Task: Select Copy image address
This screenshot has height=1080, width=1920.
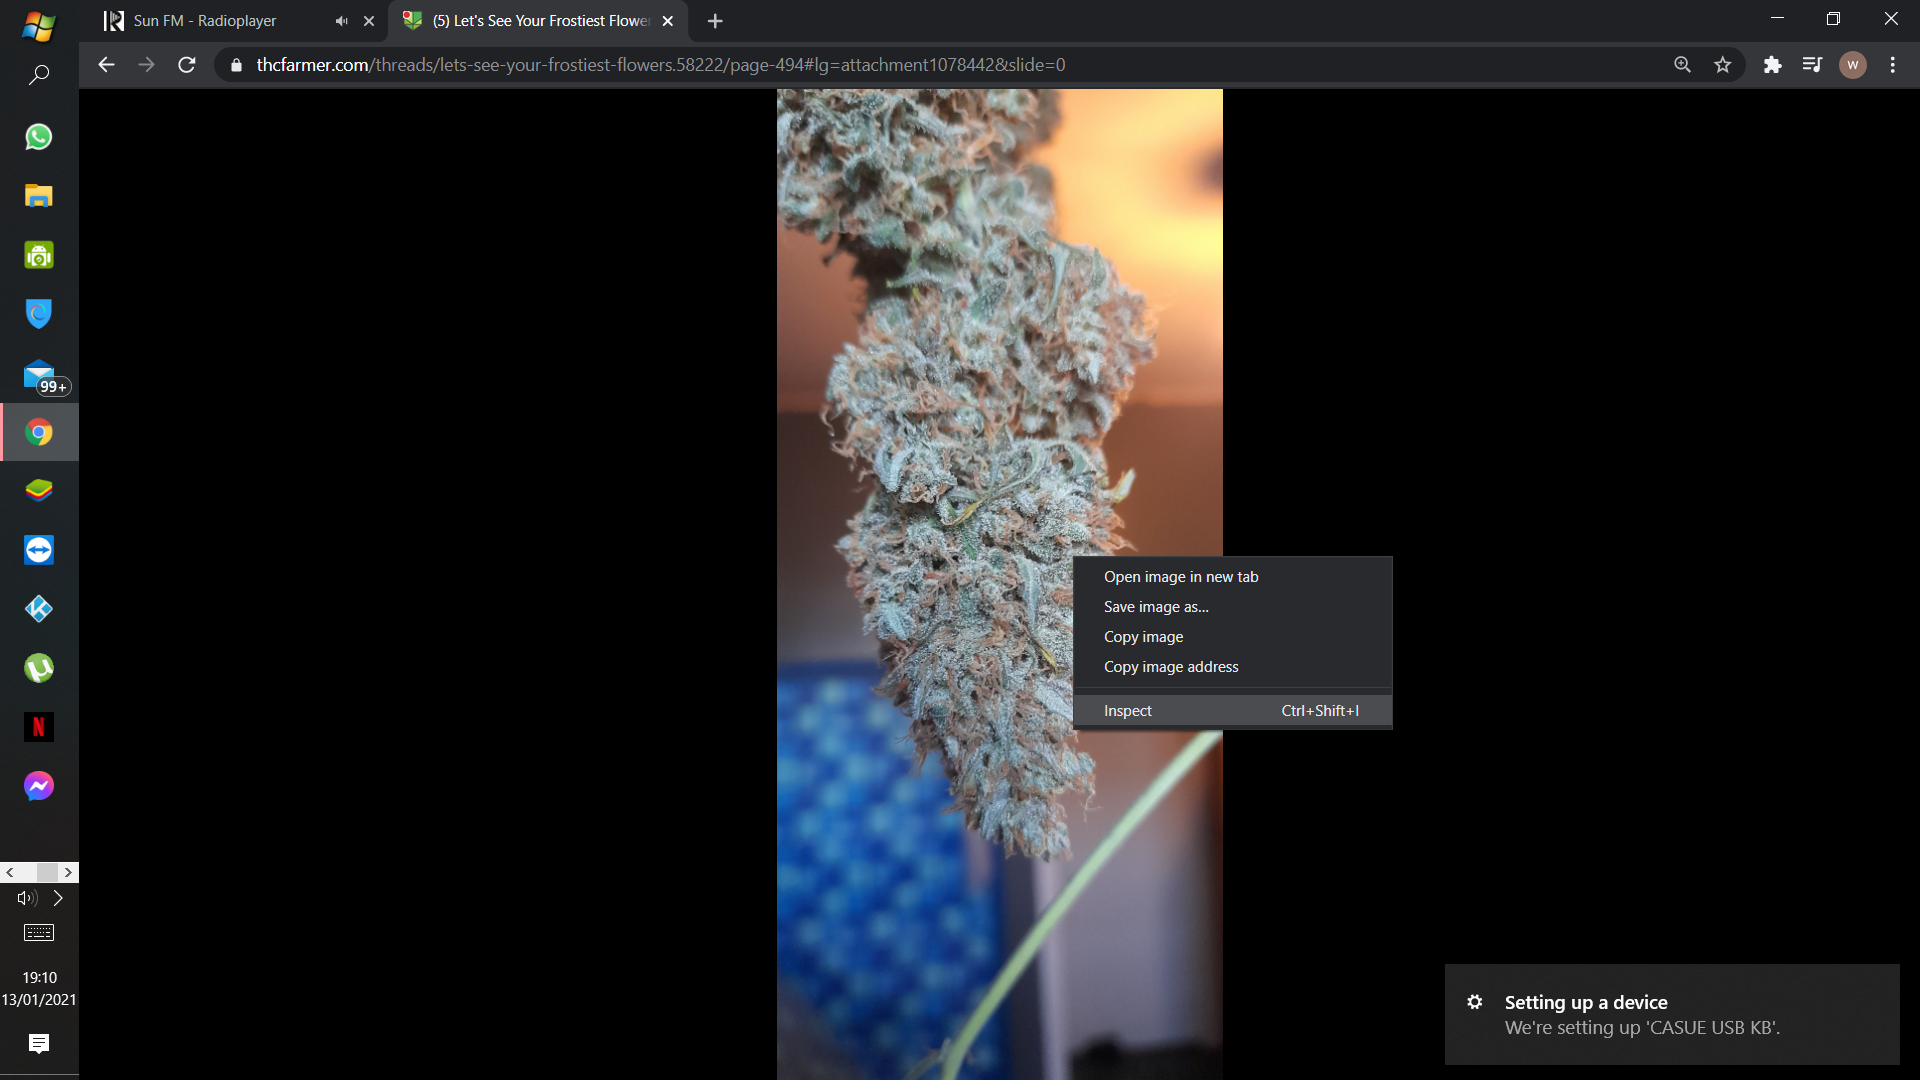Action: [1232, 667]
